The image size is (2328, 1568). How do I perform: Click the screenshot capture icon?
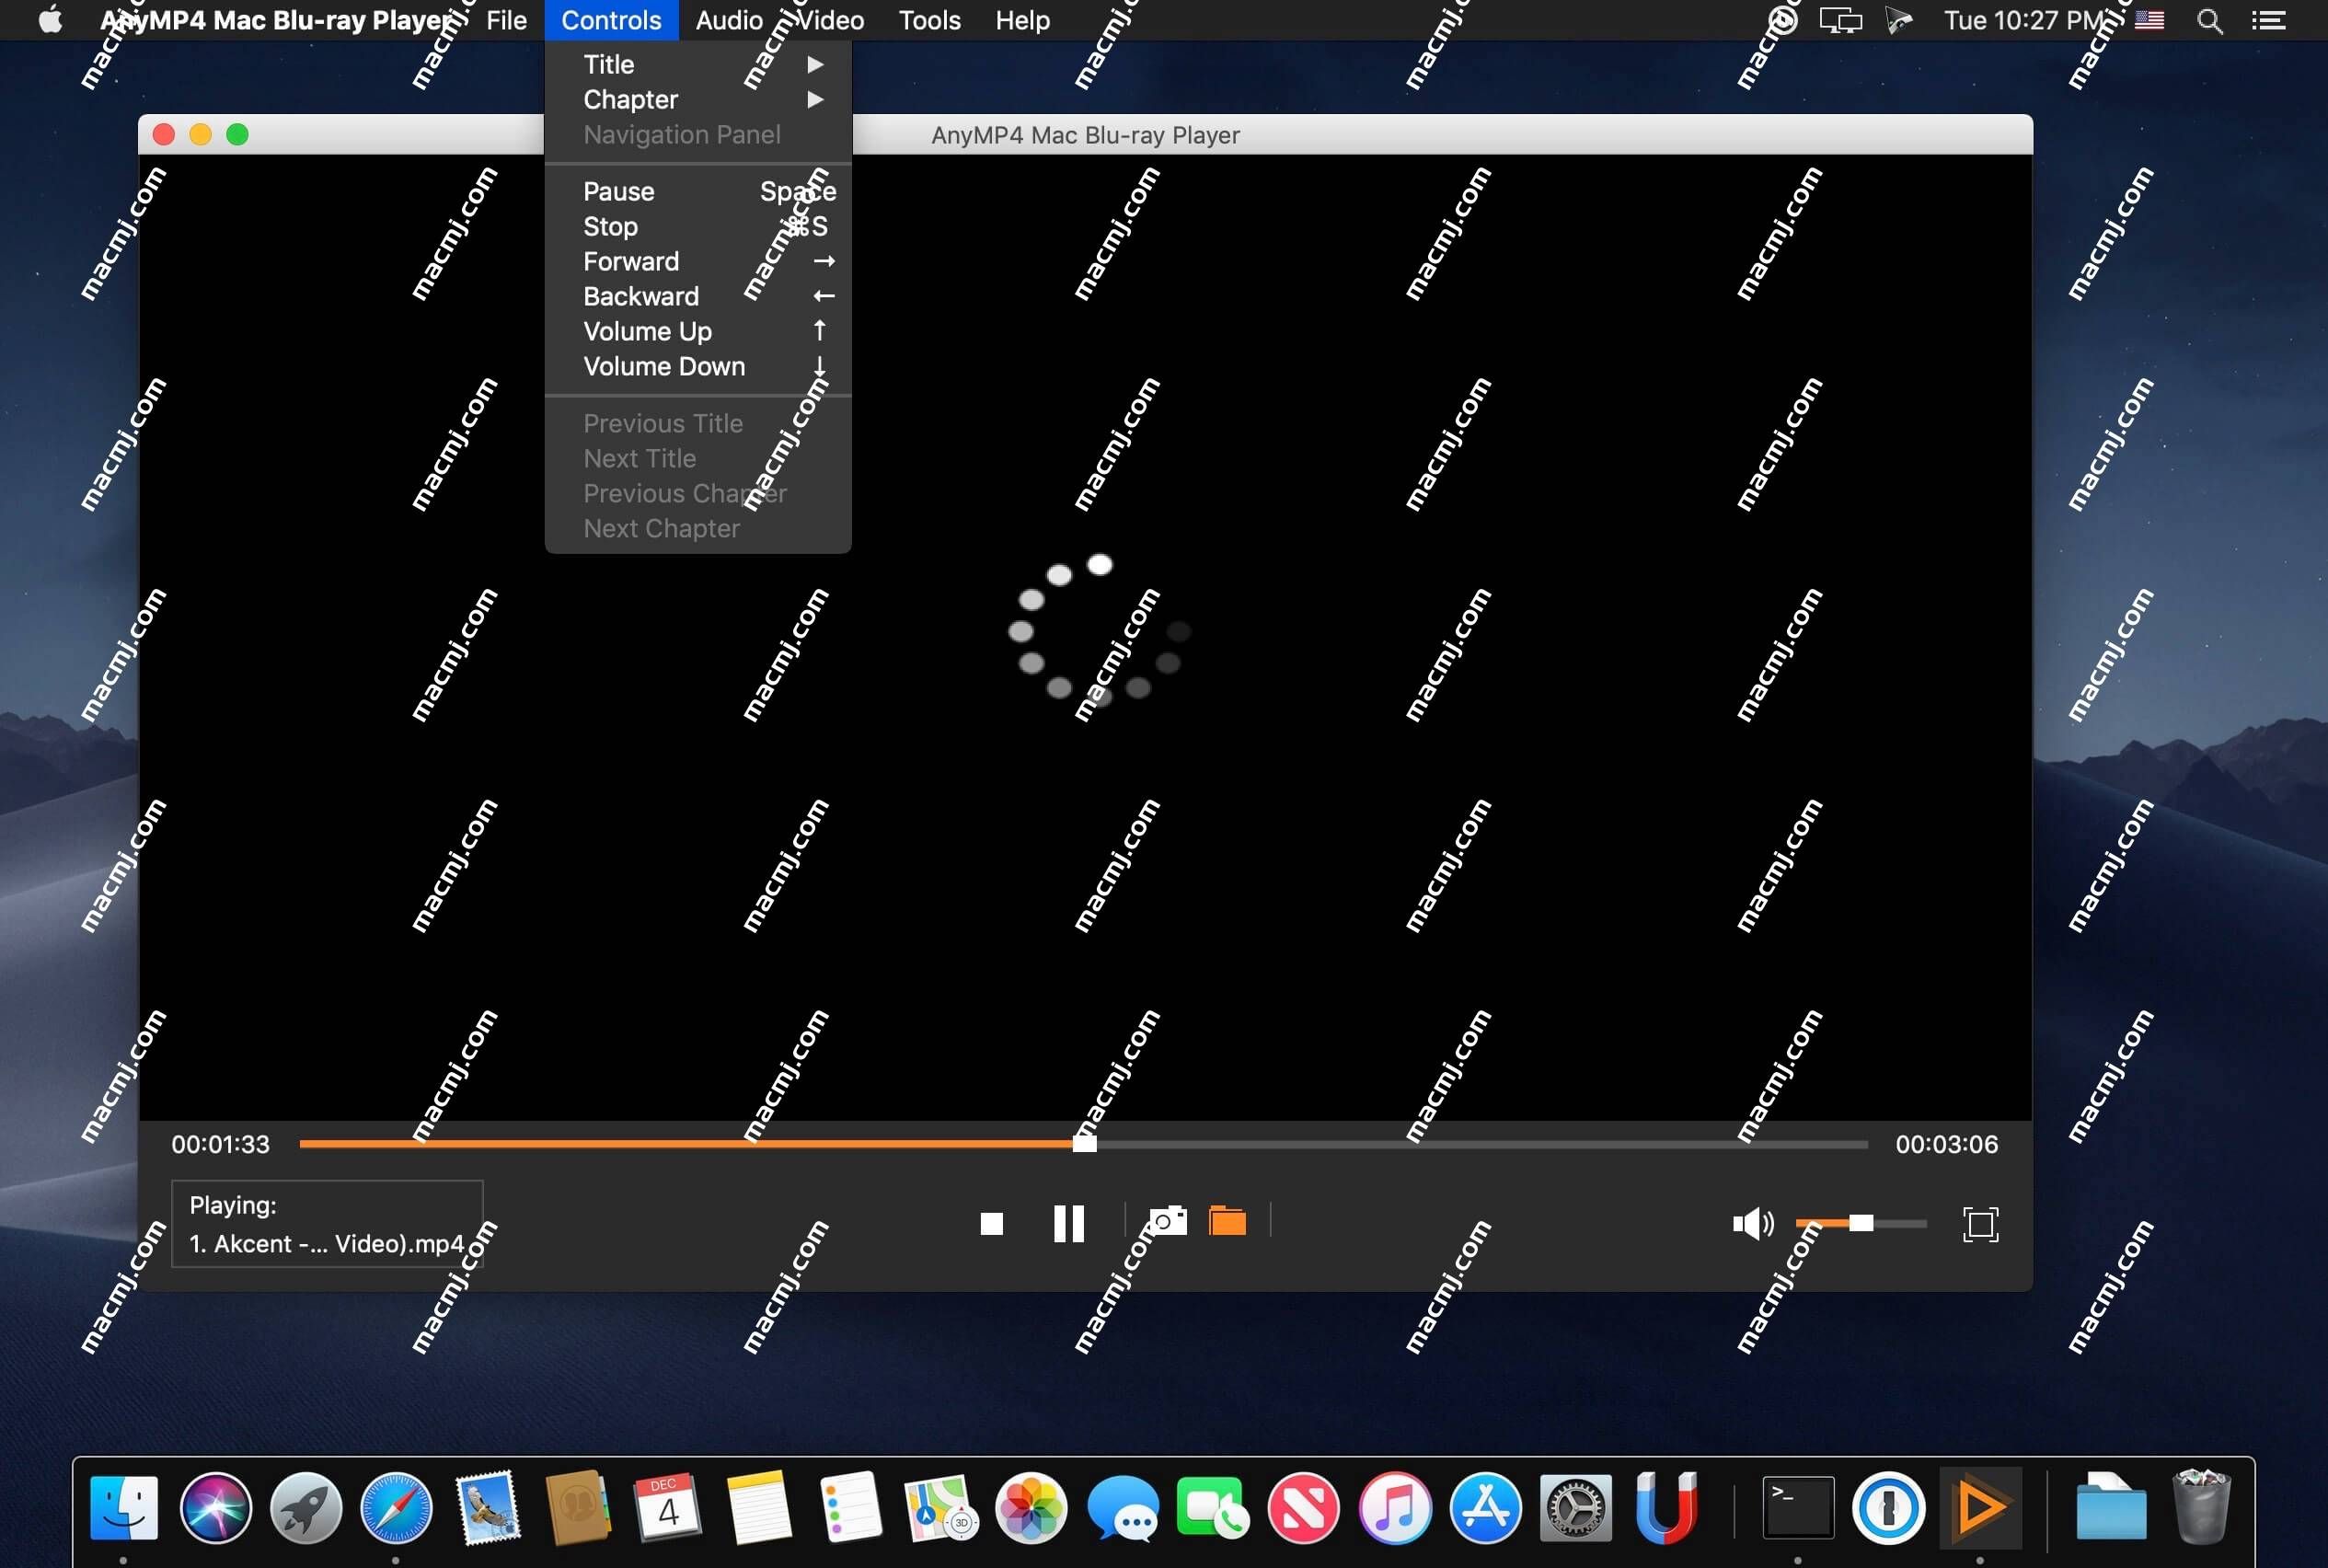click(x=1165, y=1221)
